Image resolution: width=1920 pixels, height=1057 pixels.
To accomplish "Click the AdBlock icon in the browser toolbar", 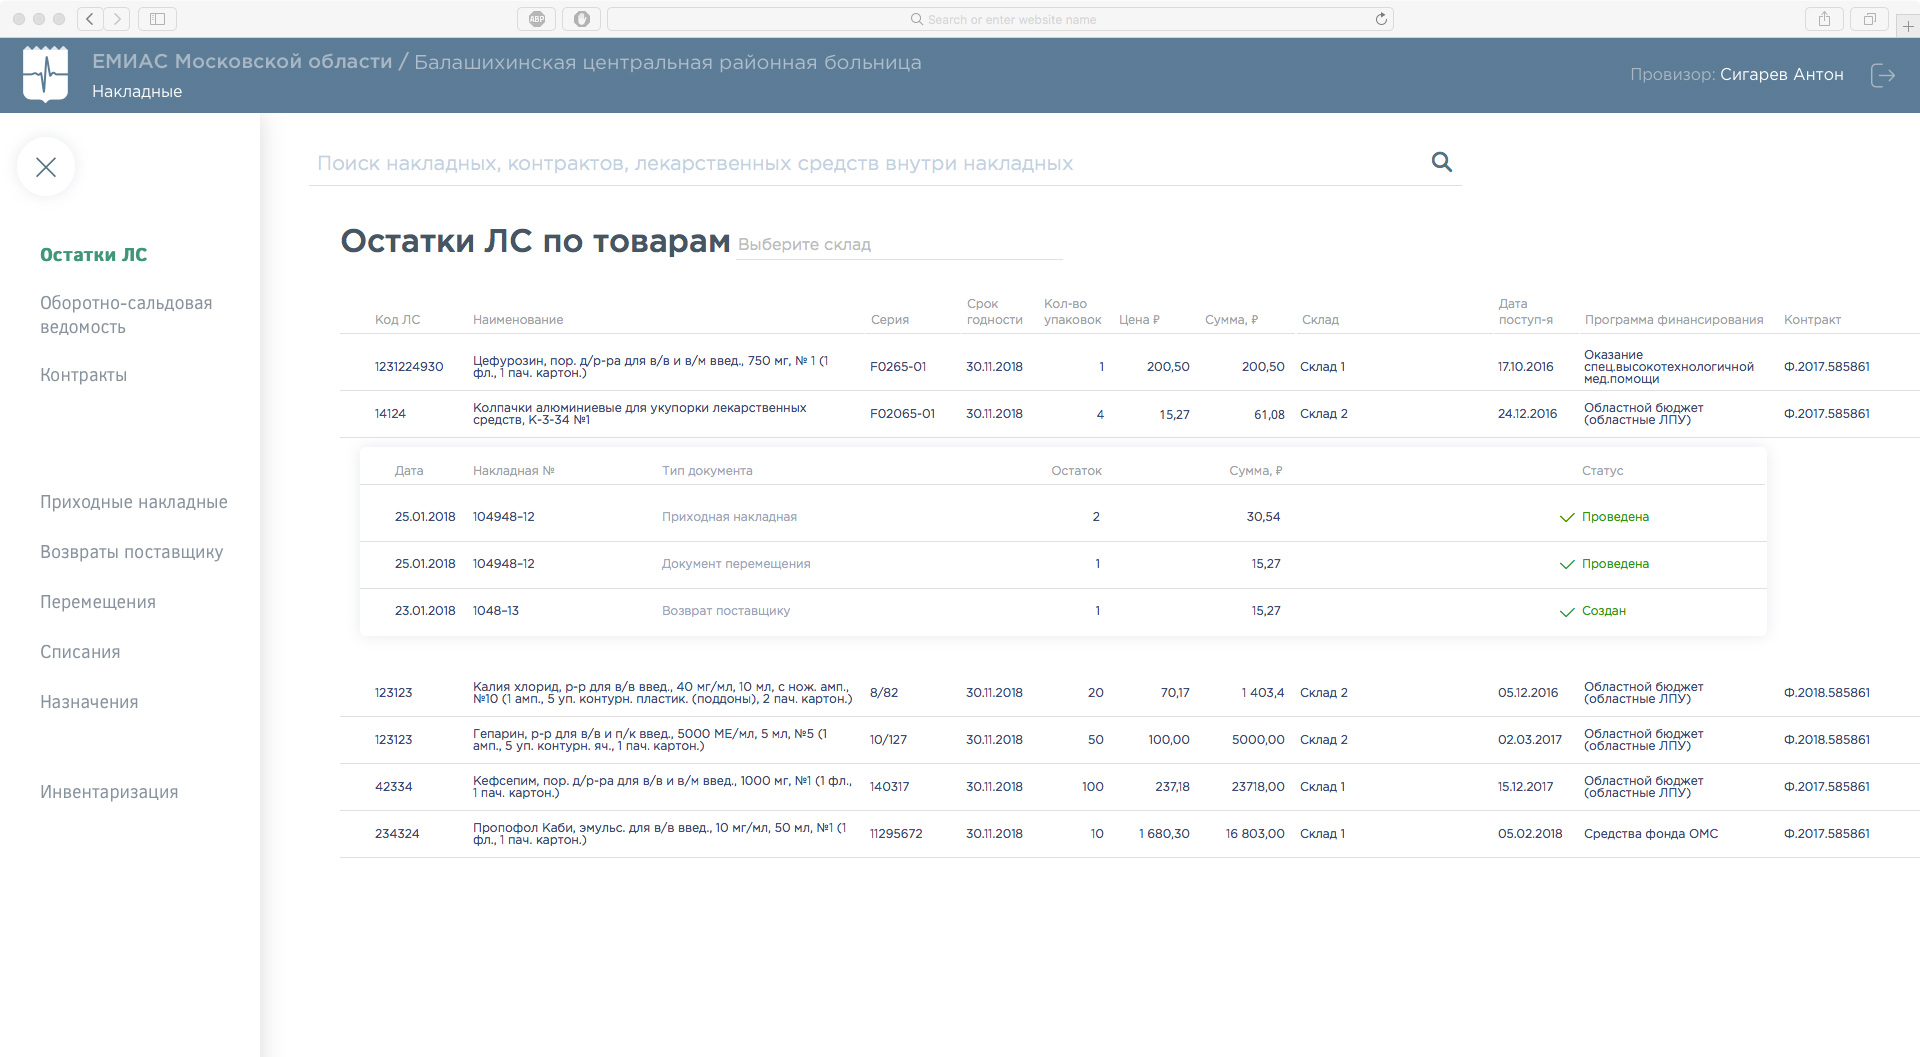I will point(536,18).
